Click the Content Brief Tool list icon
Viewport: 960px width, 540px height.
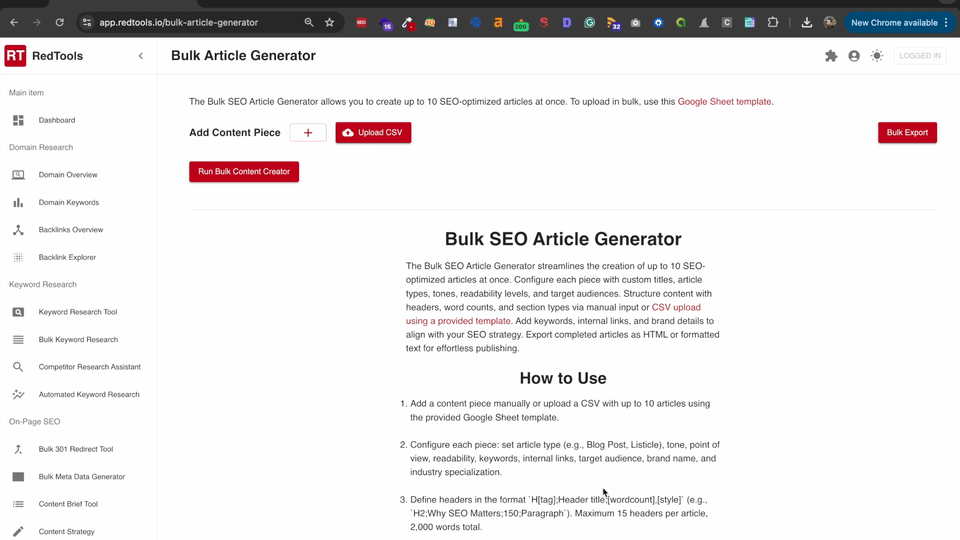coord(18,504)
